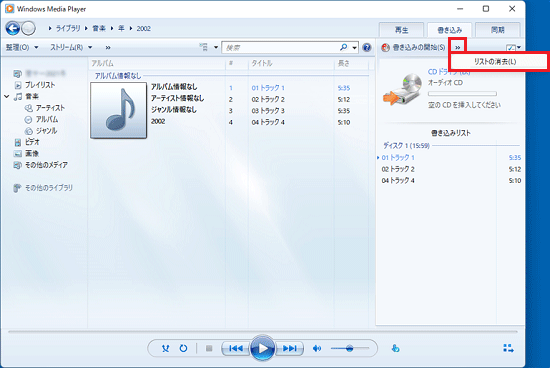The height and width of the screenshot is (368, 550).
Task: Toggle repeat playback
Action: tap(183, 348)
